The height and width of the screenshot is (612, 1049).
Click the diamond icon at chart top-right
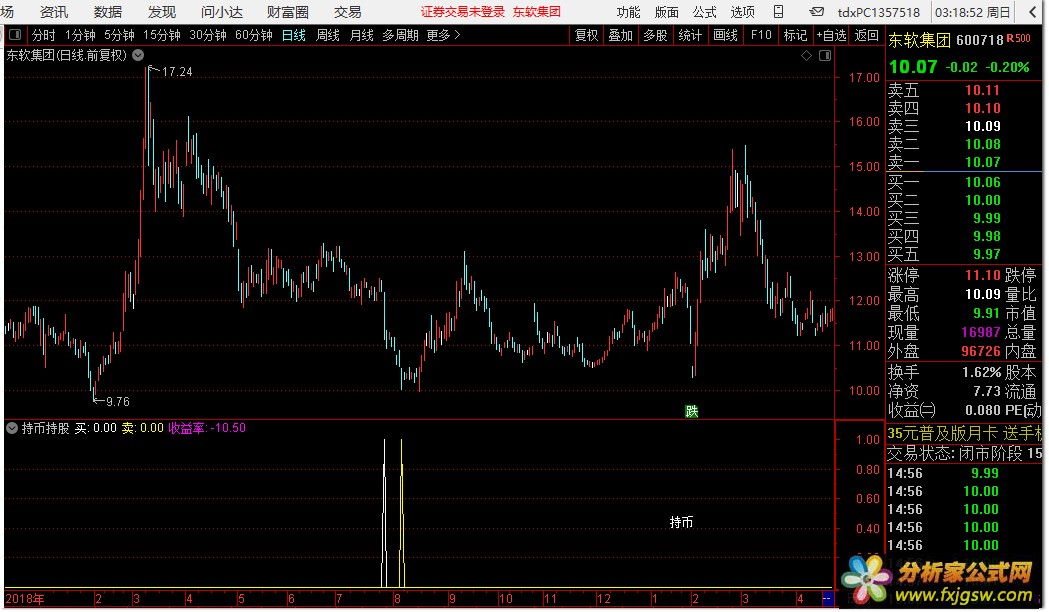[807, 56]
